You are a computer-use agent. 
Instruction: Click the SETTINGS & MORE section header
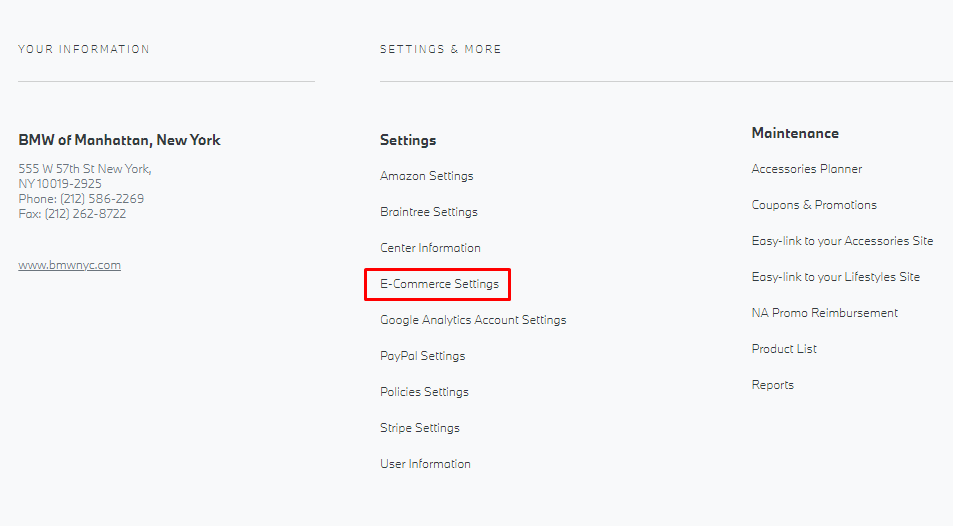click(x=441, y=49)
